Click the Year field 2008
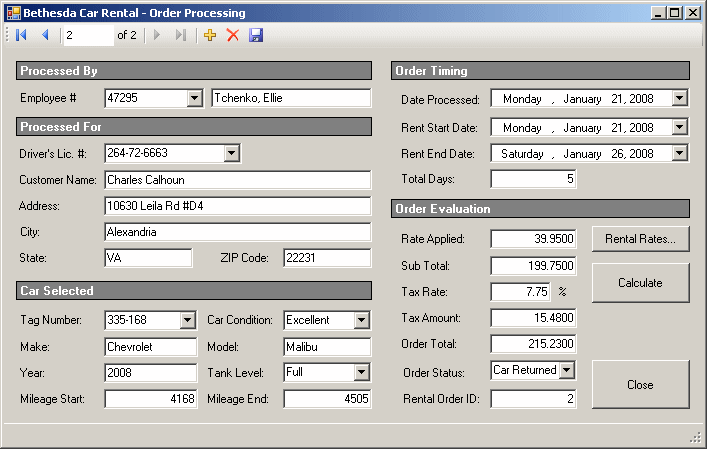 151,373
